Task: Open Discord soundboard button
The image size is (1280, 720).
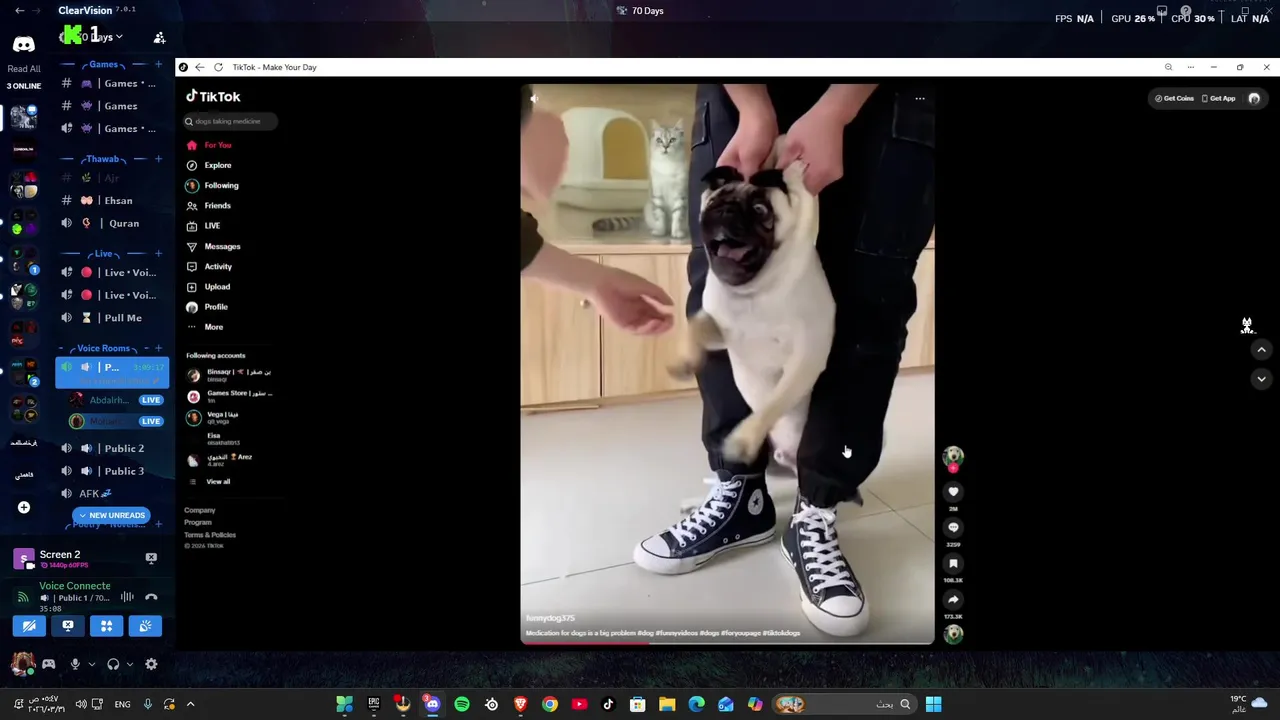Action: click(145, 626)
